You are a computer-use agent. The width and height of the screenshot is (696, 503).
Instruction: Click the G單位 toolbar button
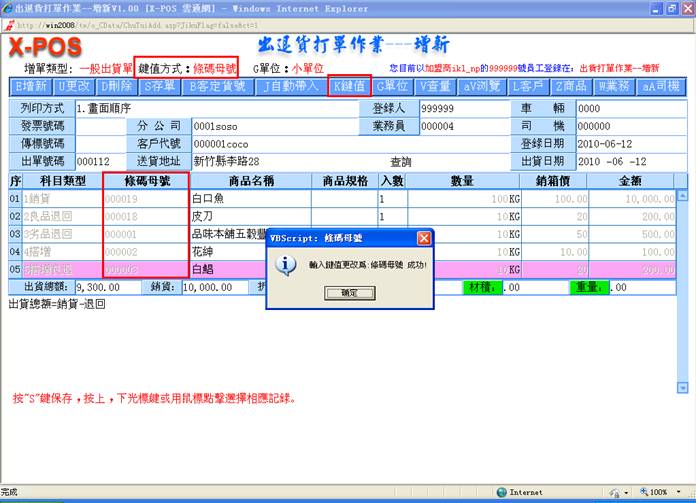[x=393, y=86]
